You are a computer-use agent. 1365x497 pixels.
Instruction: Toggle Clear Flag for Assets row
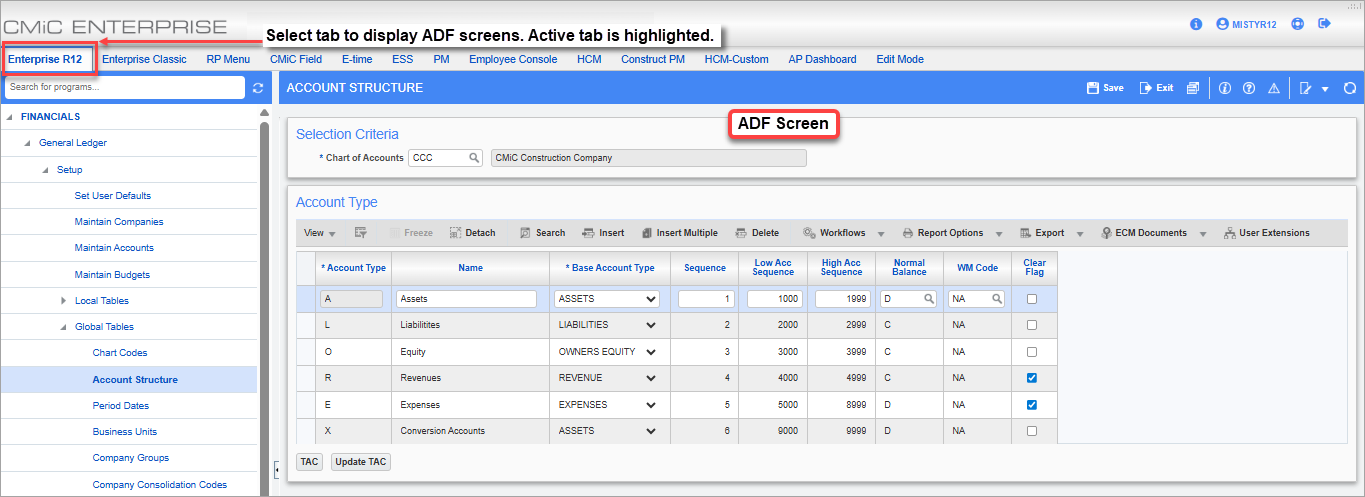click(x=1032, y=298)
